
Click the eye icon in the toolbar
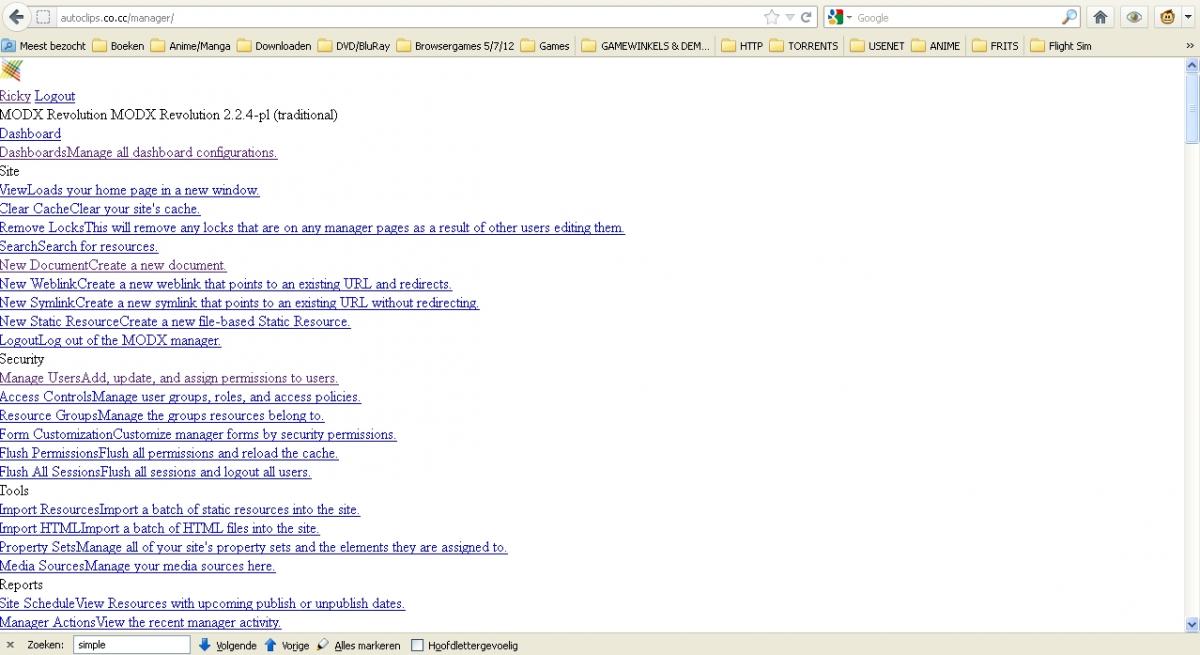[1133, 17]
